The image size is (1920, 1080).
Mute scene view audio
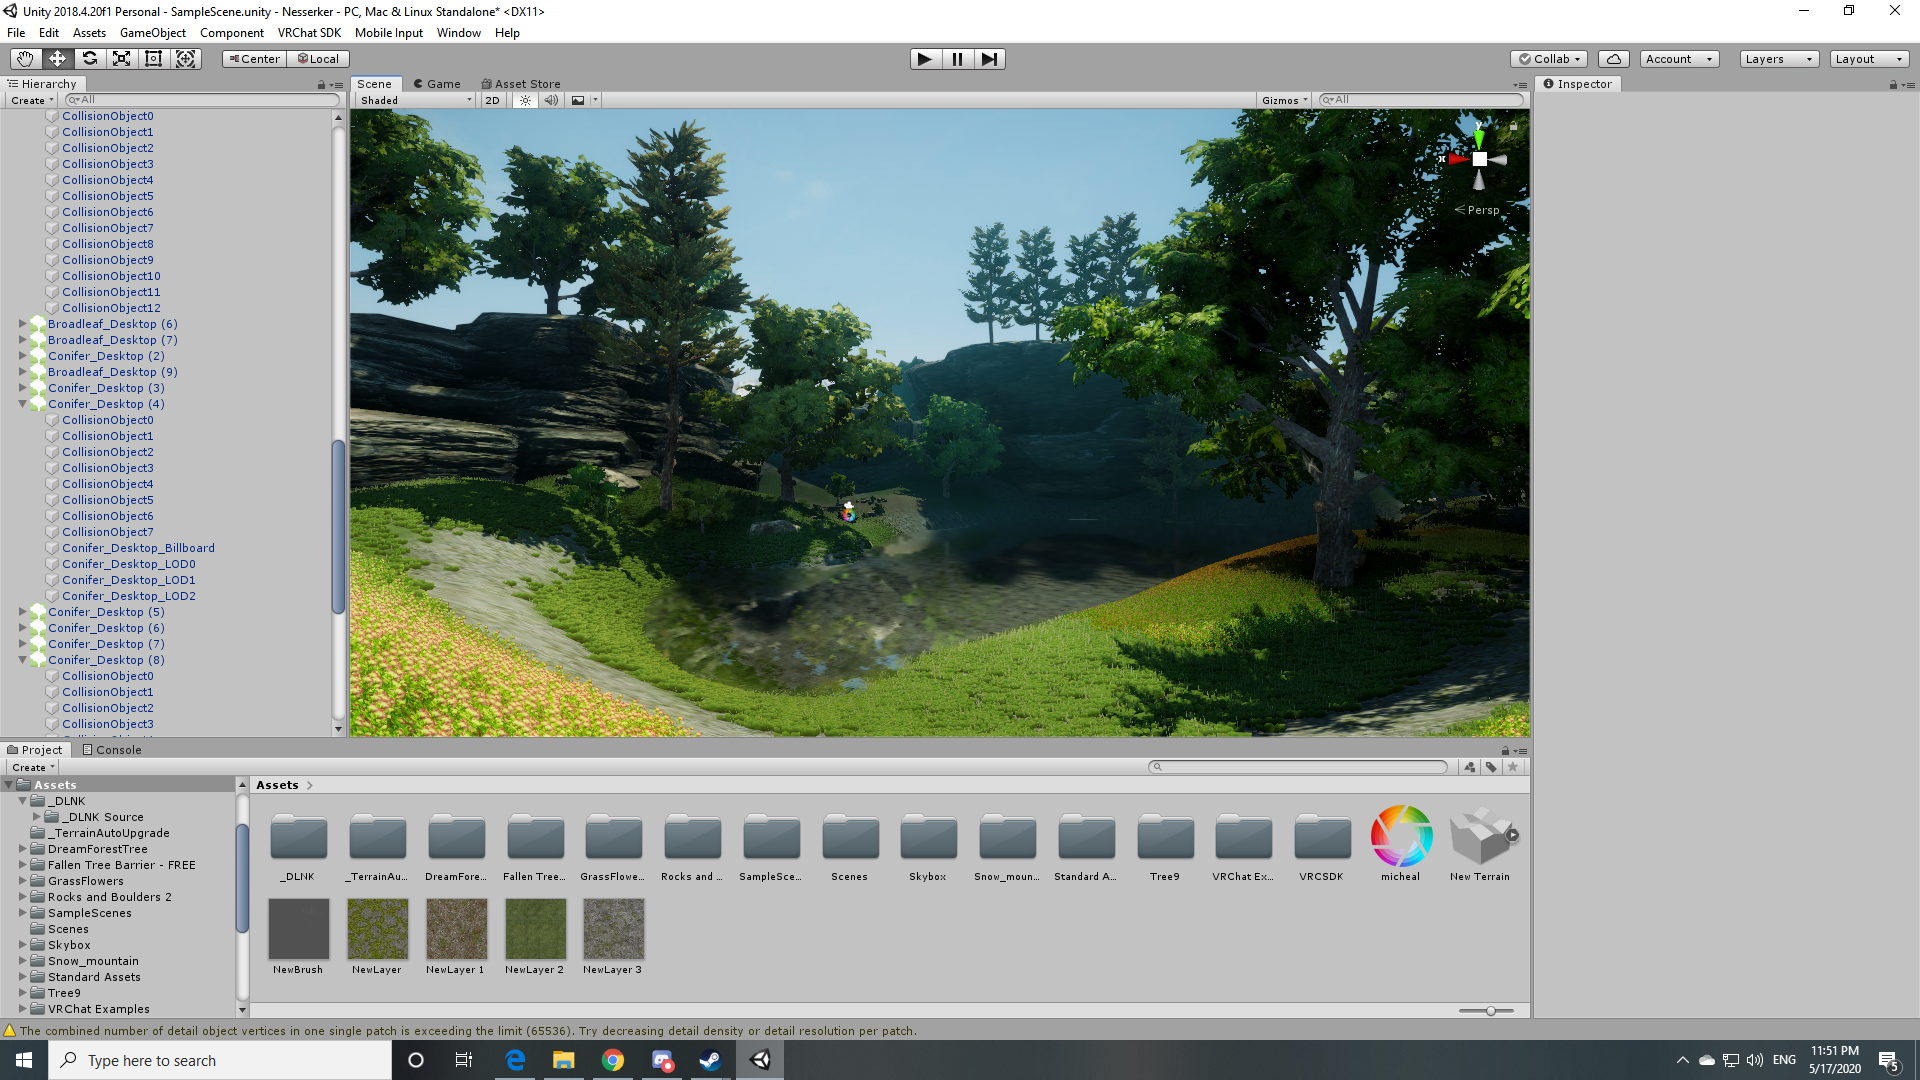click(551, 100)
